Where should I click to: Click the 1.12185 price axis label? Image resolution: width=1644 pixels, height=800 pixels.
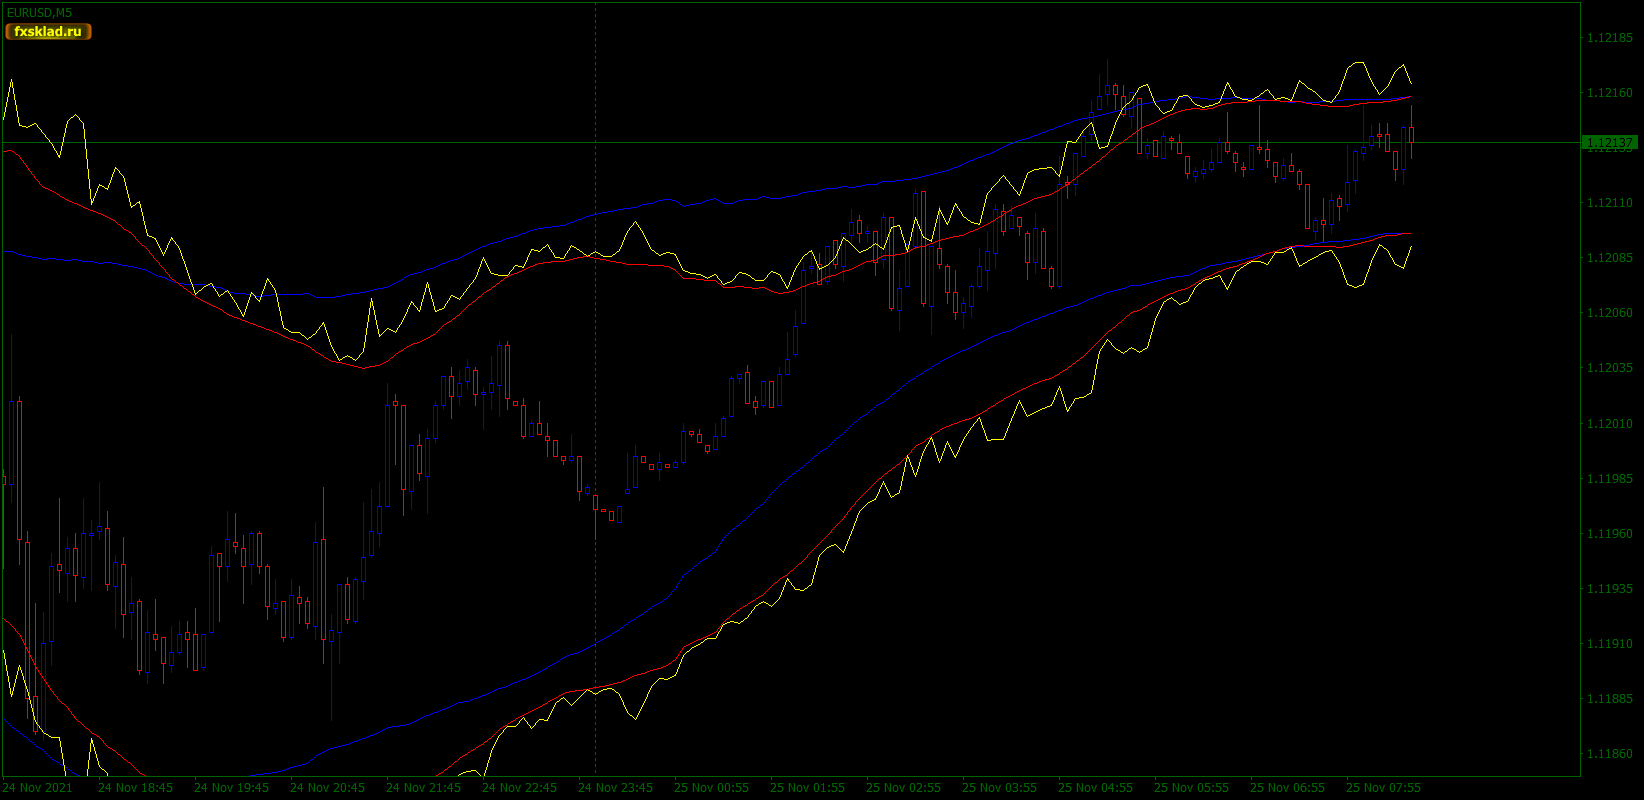click(x=1610, y=38)
